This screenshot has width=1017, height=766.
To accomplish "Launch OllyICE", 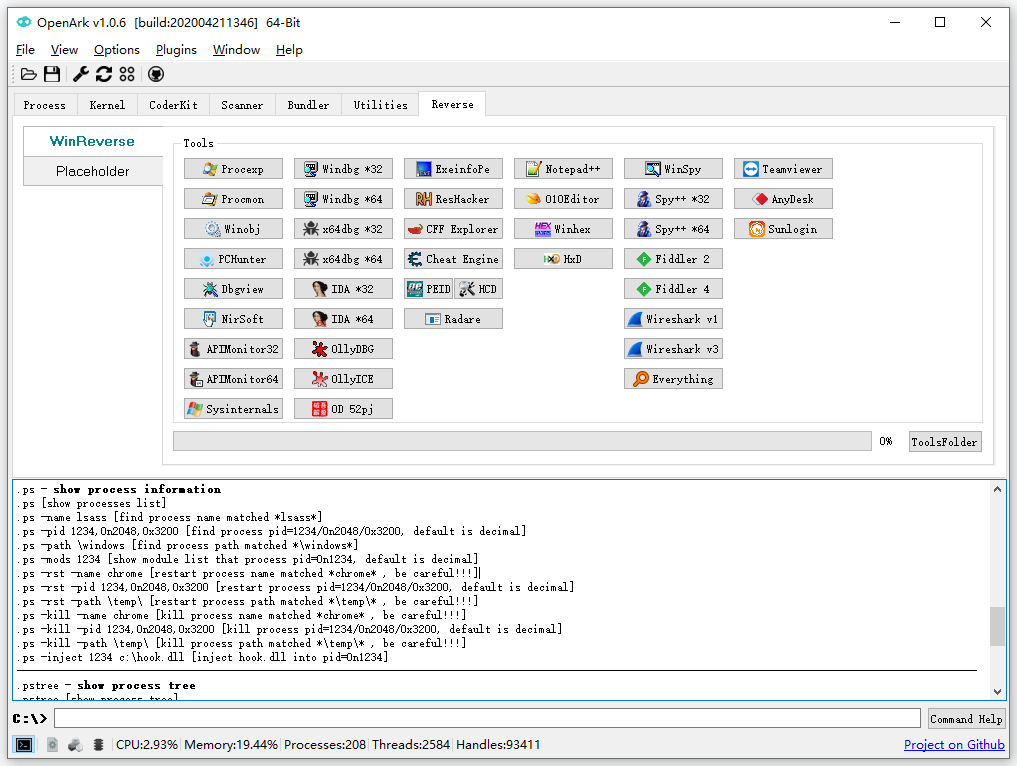I will [343, 379].
